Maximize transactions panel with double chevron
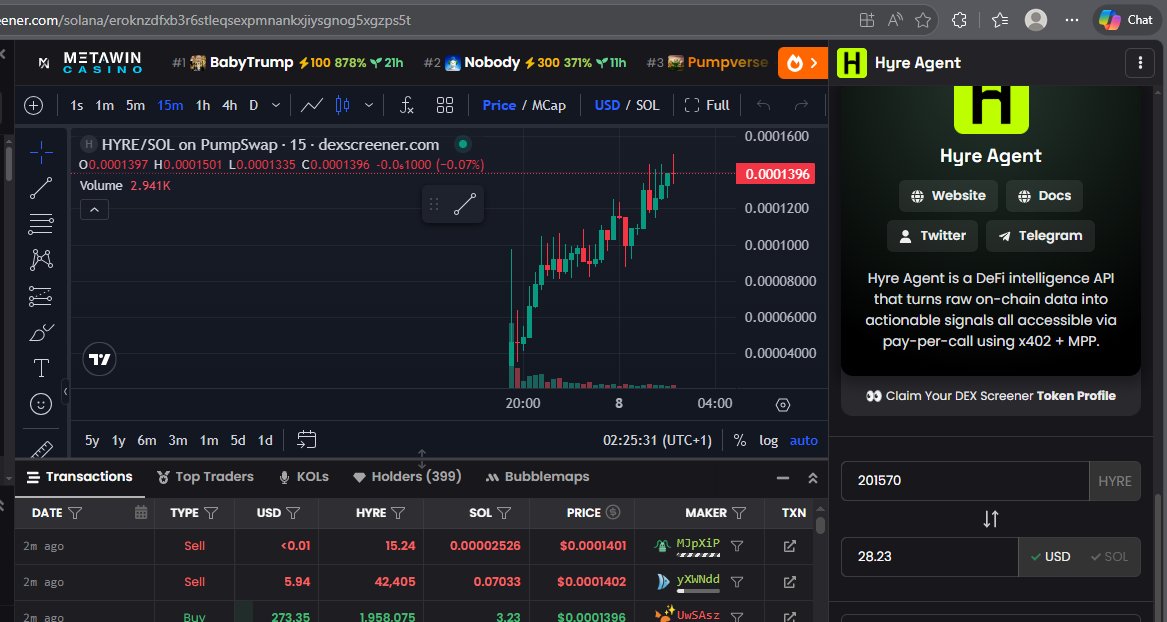Viewport: 1167px width, 622px height. click(x=813, y=478)
